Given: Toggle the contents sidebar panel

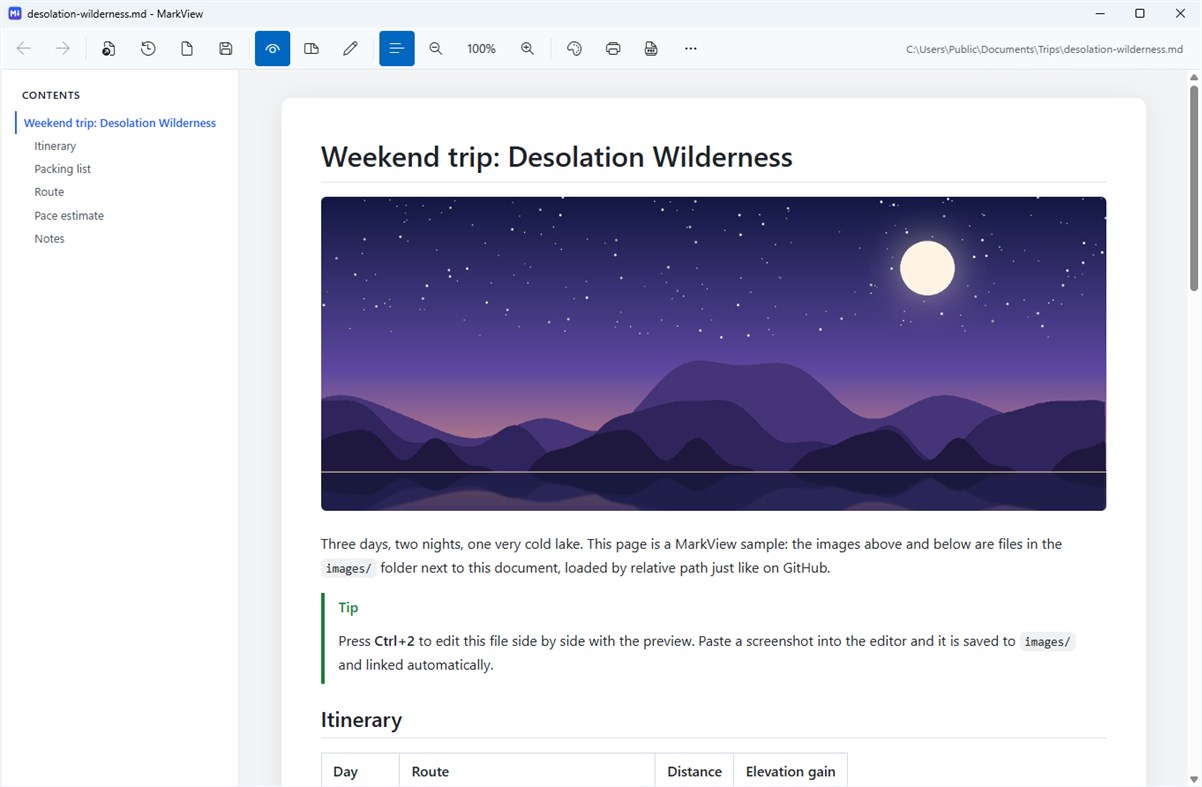Looking at the screenshot, I should tap(396, 48).
